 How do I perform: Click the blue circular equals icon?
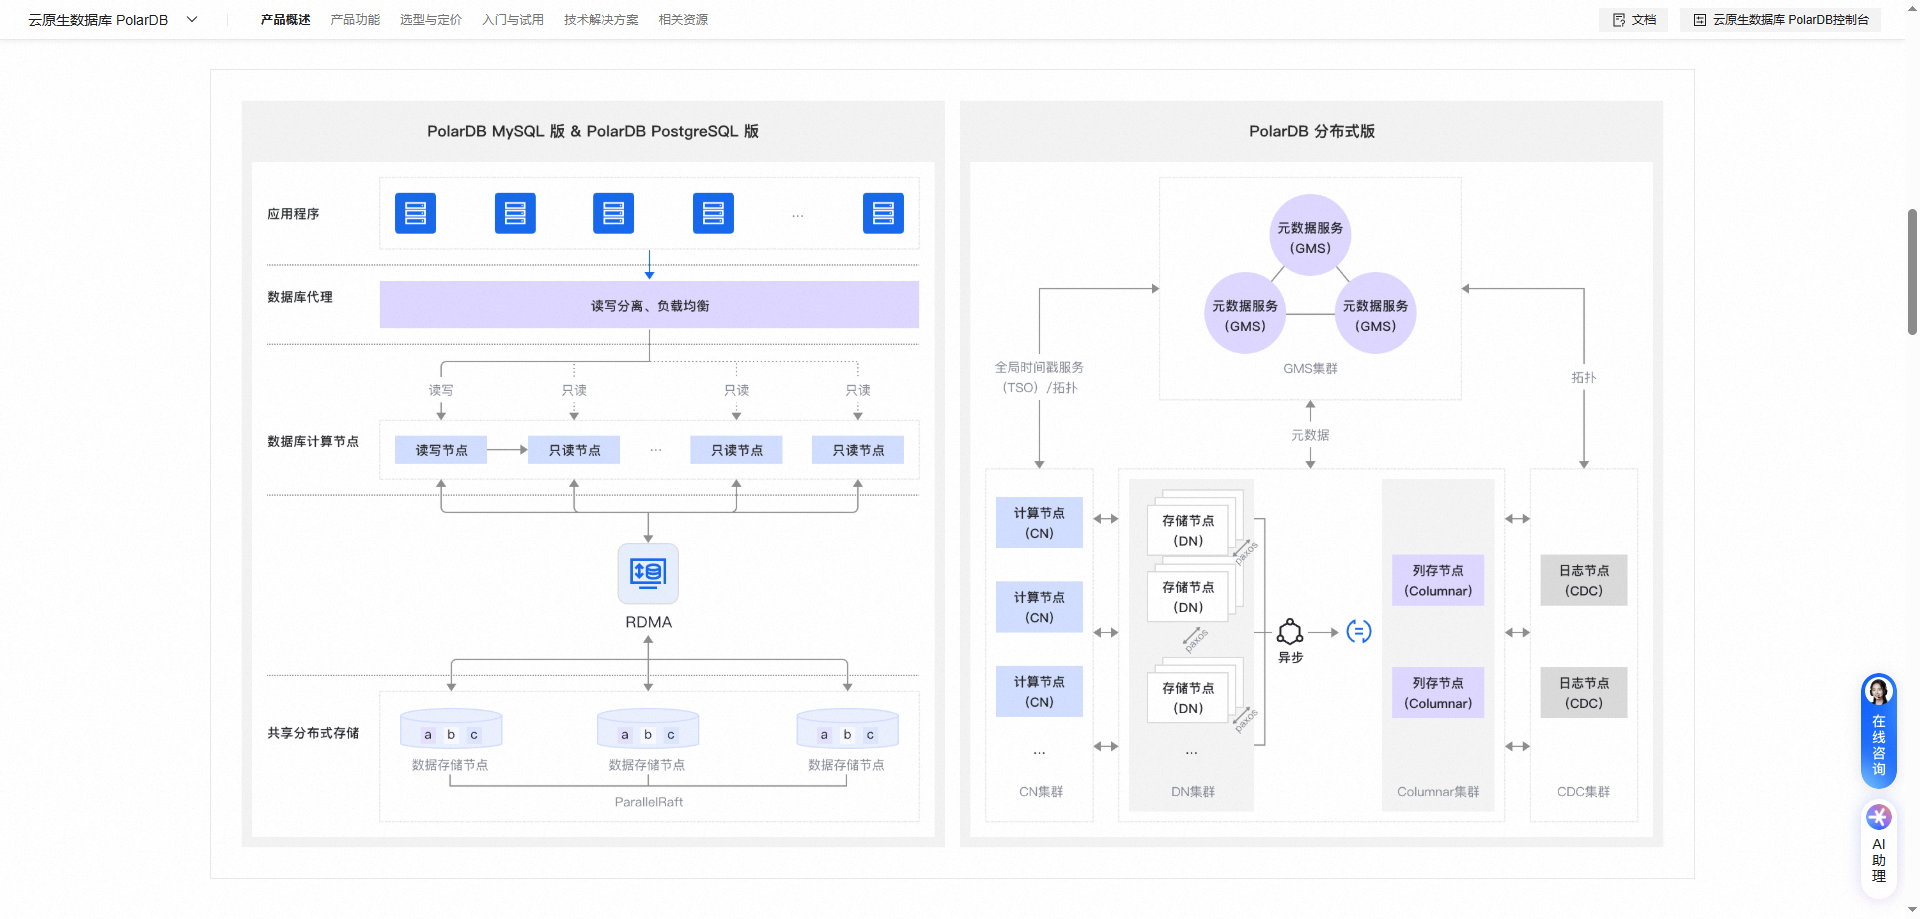[1359, 631]
